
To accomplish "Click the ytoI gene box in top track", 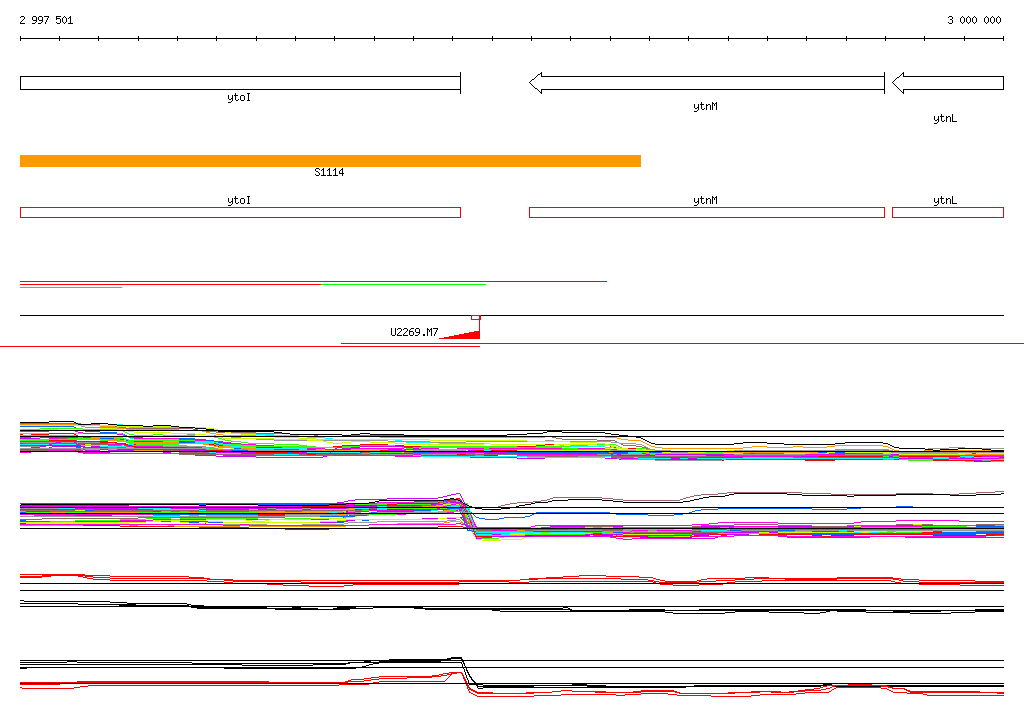I will pyautogui.click(x=240, y=83).
